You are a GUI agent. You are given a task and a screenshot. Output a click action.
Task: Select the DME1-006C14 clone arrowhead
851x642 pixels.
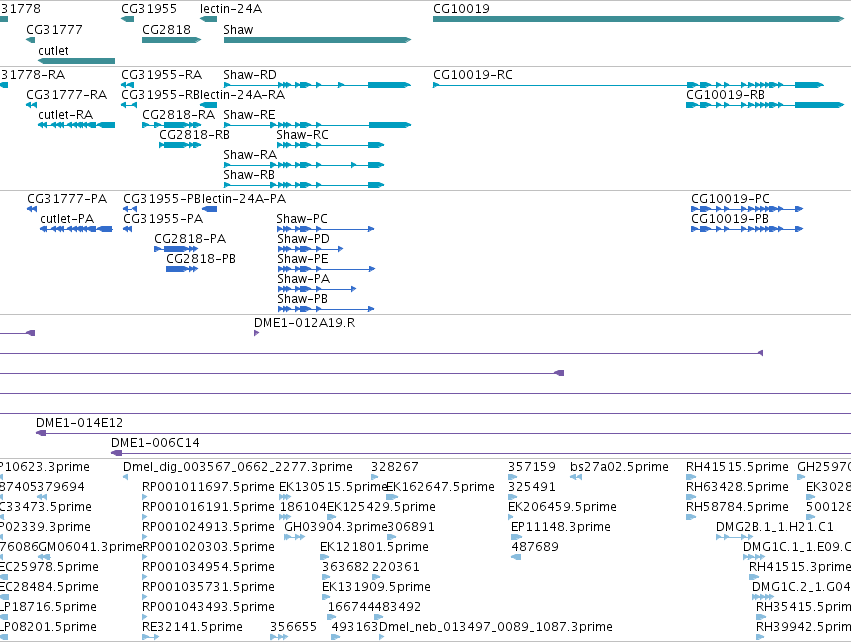[116, 453]
